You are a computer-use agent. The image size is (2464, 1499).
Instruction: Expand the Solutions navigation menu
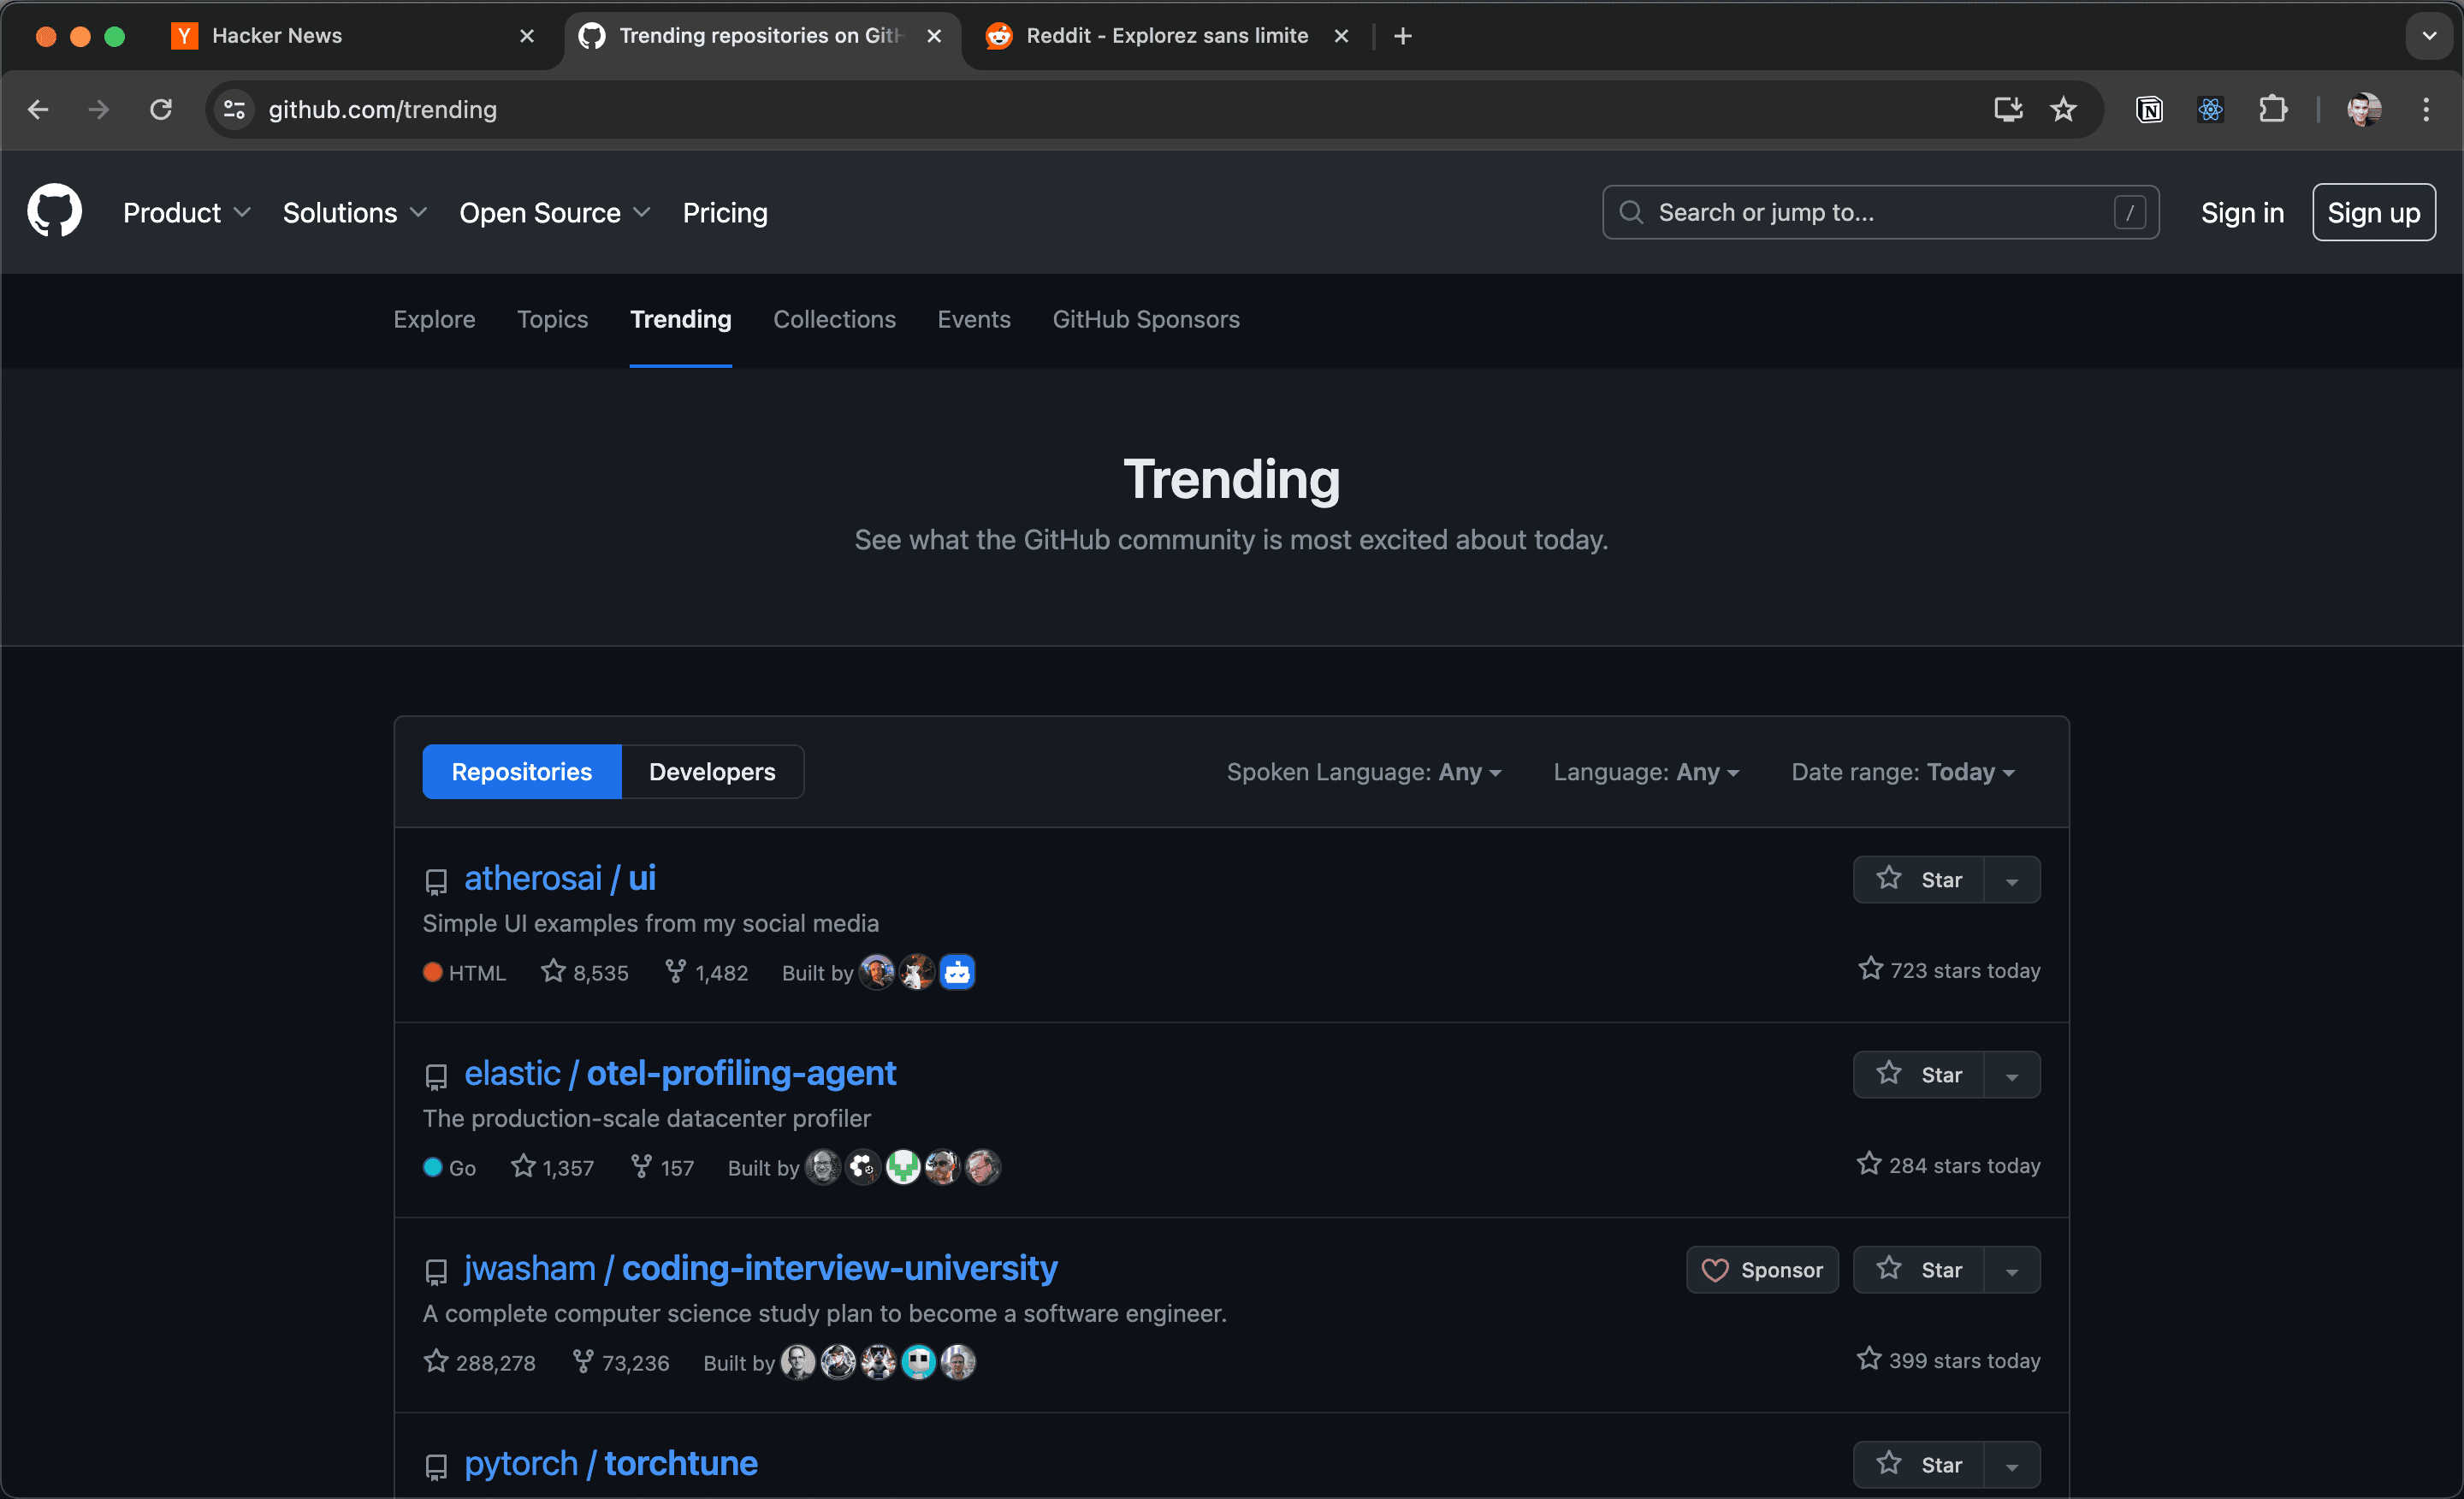pos(355,212)
